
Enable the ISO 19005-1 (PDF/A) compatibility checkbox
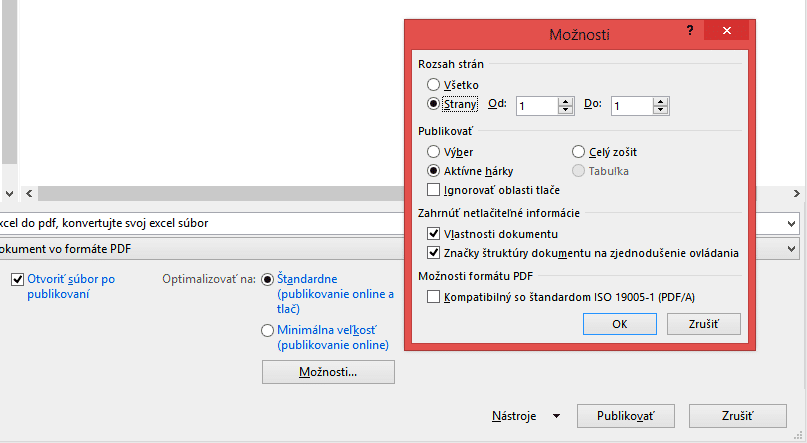click(433, 297)
